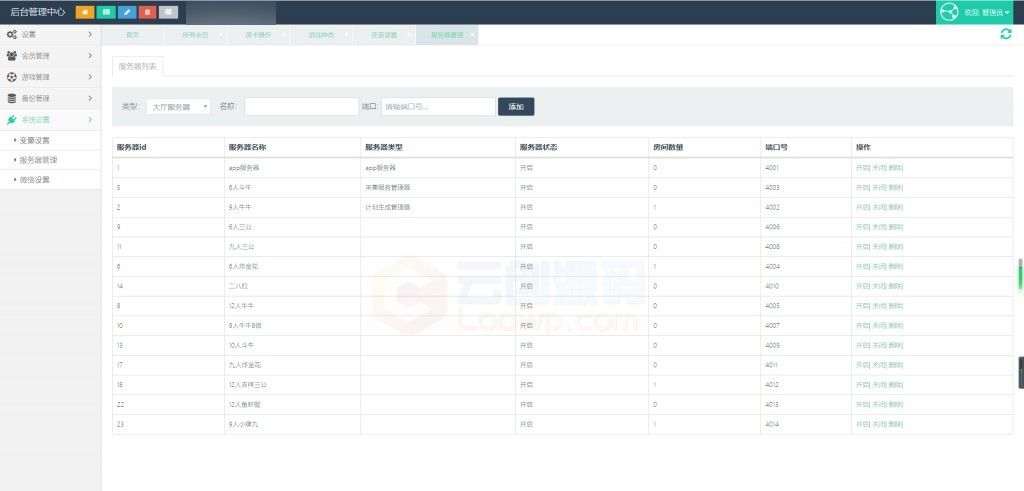
Task: Focus the 名称 name input field
Action: [302, 106]
